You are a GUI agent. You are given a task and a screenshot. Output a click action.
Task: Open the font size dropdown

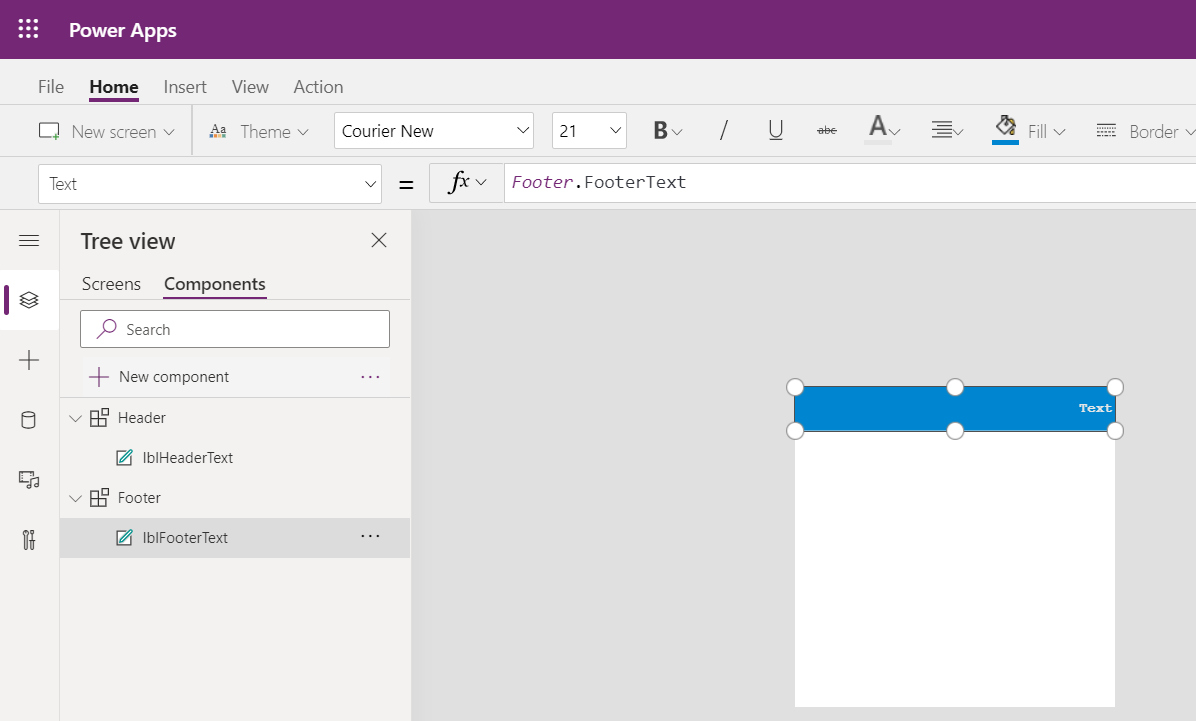pos(589,130)
